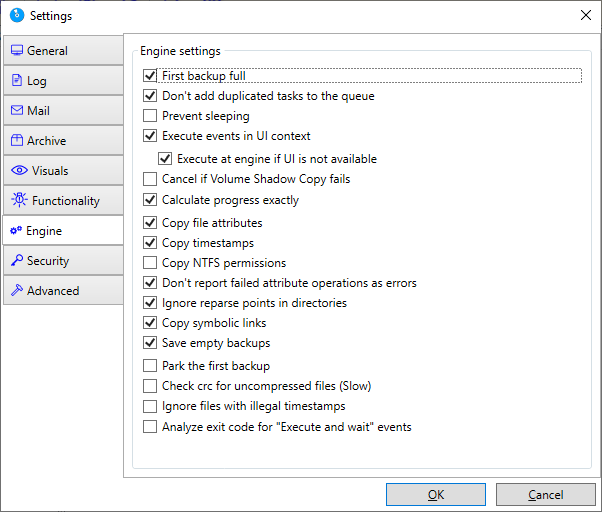Confirm settings with the OK button
The height and width of the screenshot is (512, 602).
[x=436, y=495]
